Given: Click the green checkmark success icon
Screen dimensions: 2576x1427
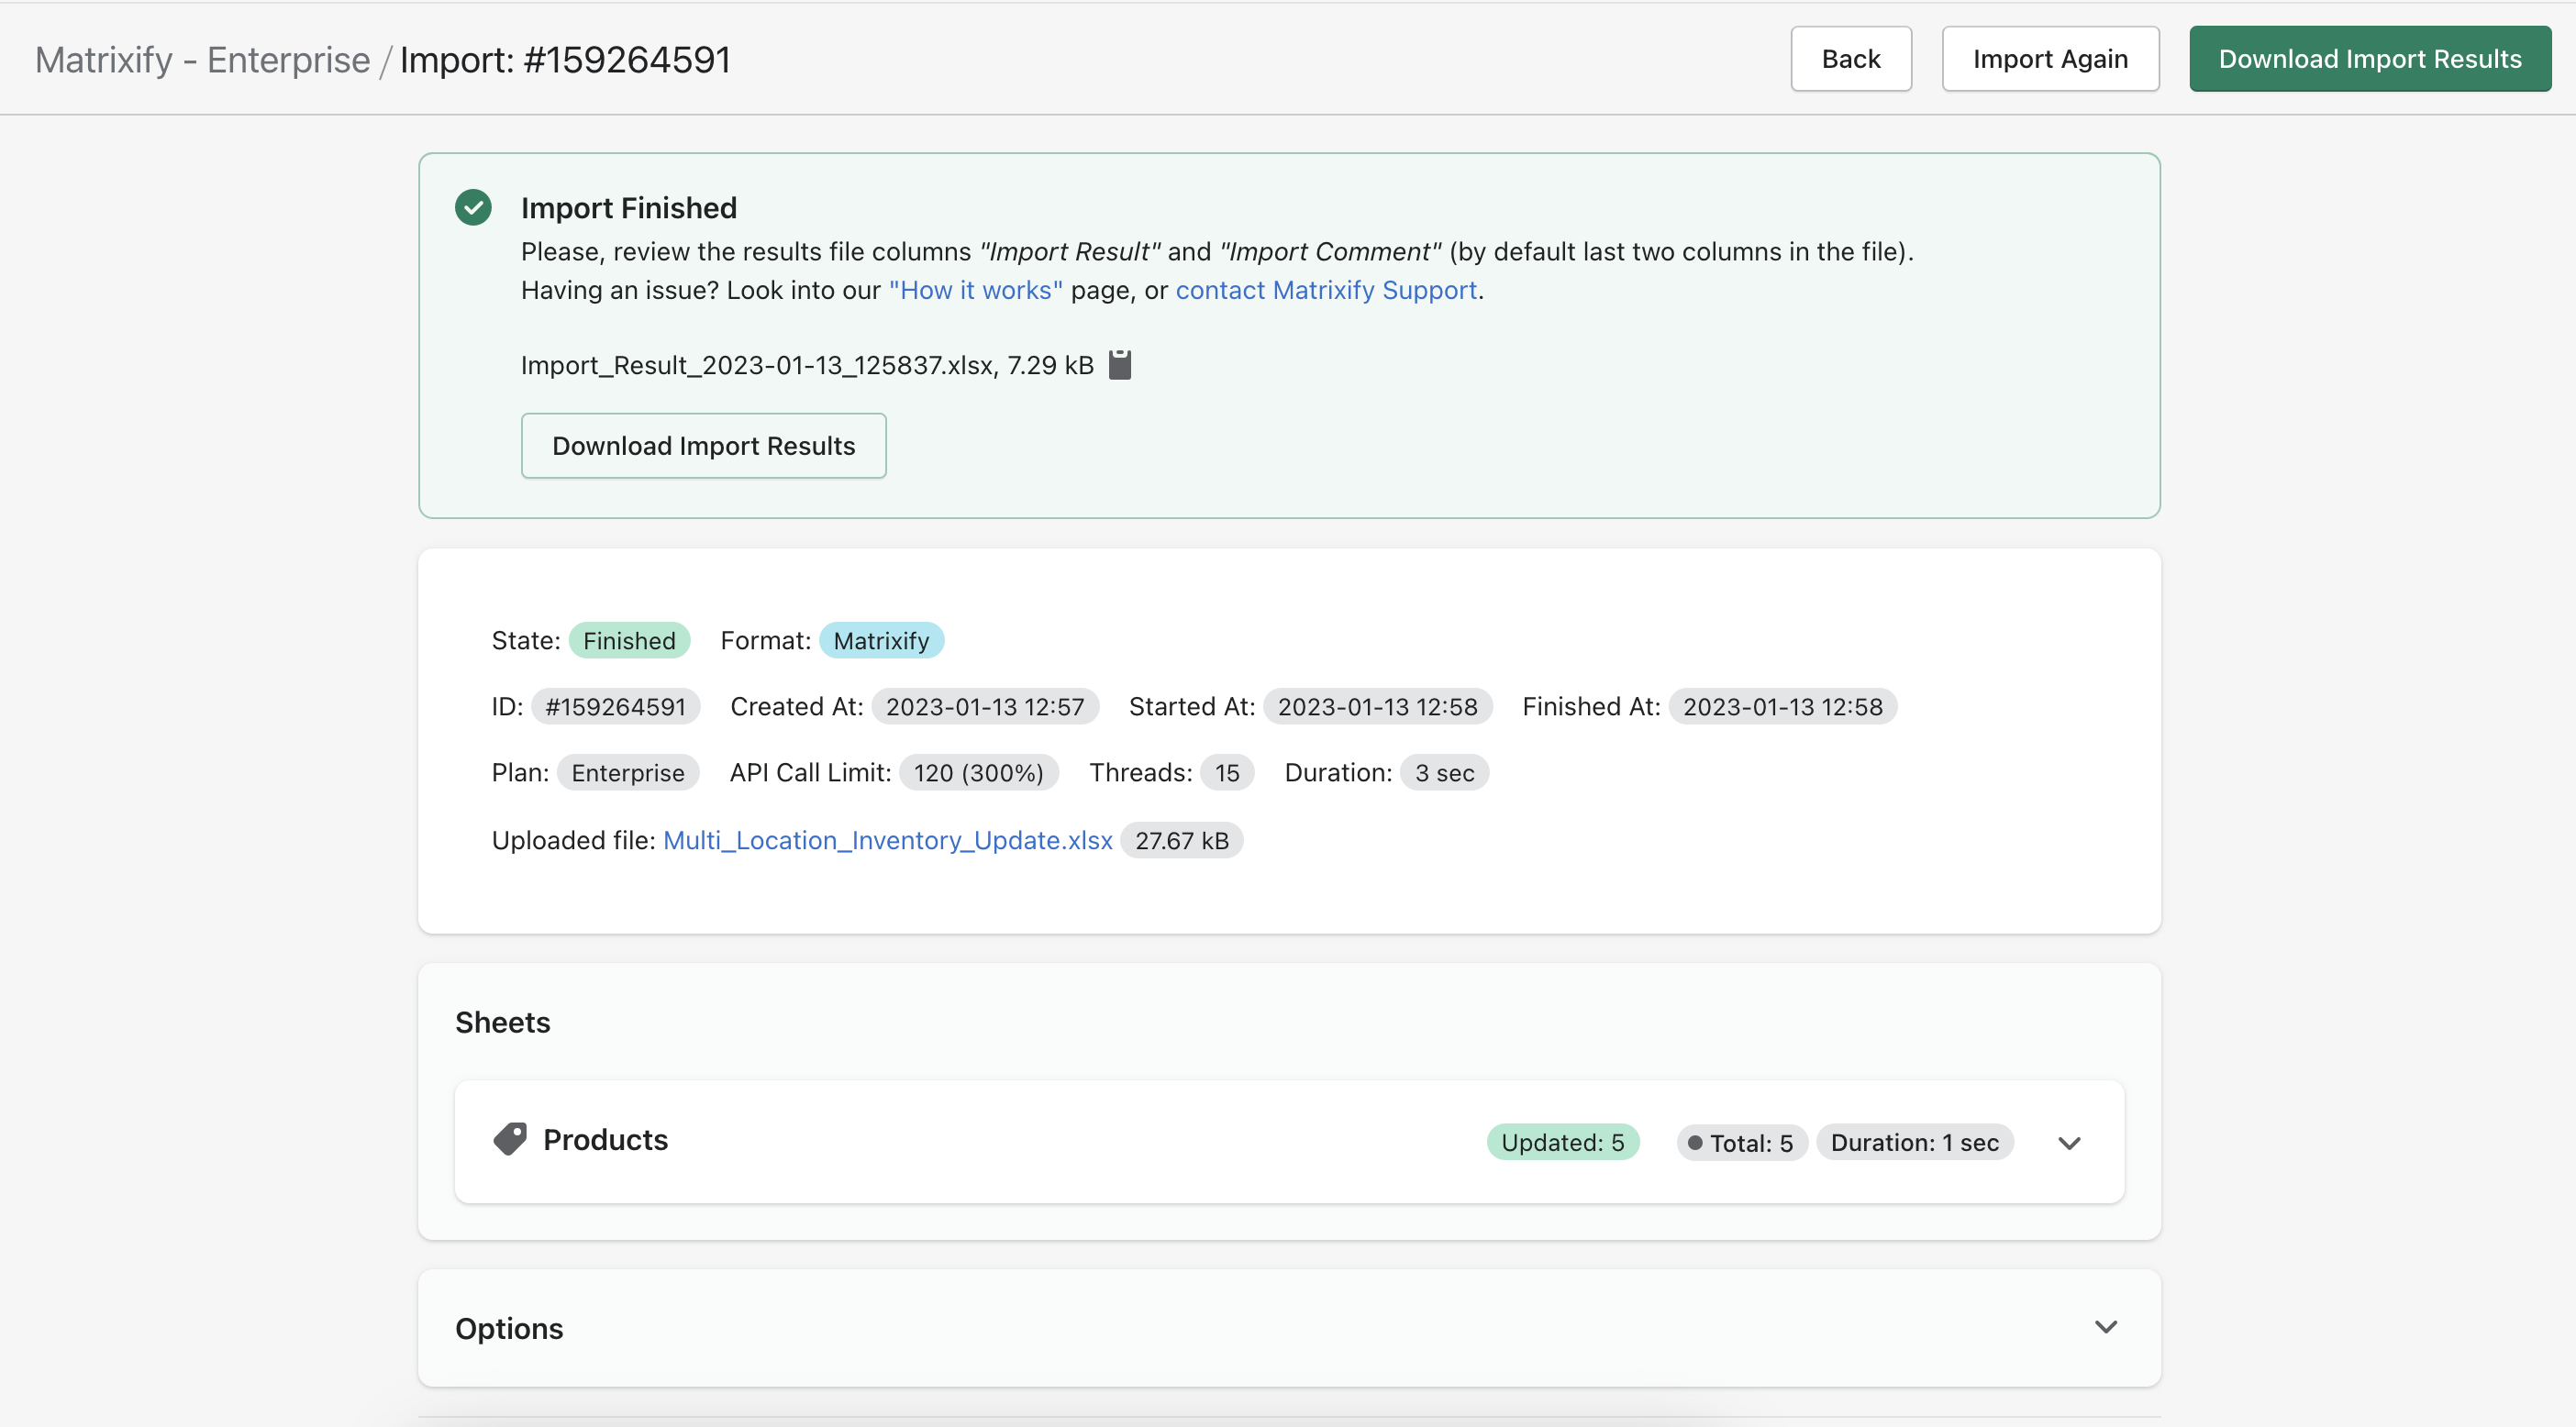Looking at the screenshot, I should pyautogui.click(x=473, y=208).
